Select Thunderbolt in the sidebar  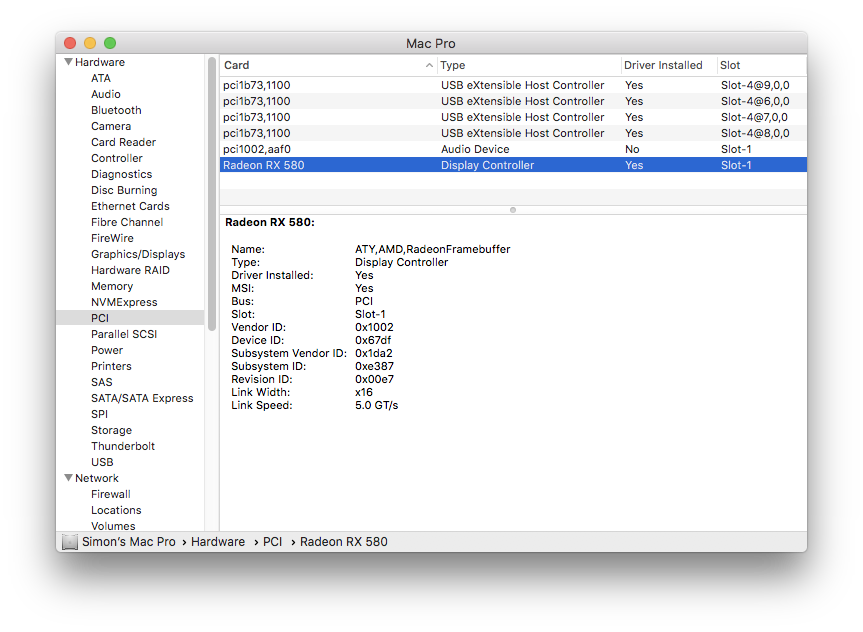(123, 445)
